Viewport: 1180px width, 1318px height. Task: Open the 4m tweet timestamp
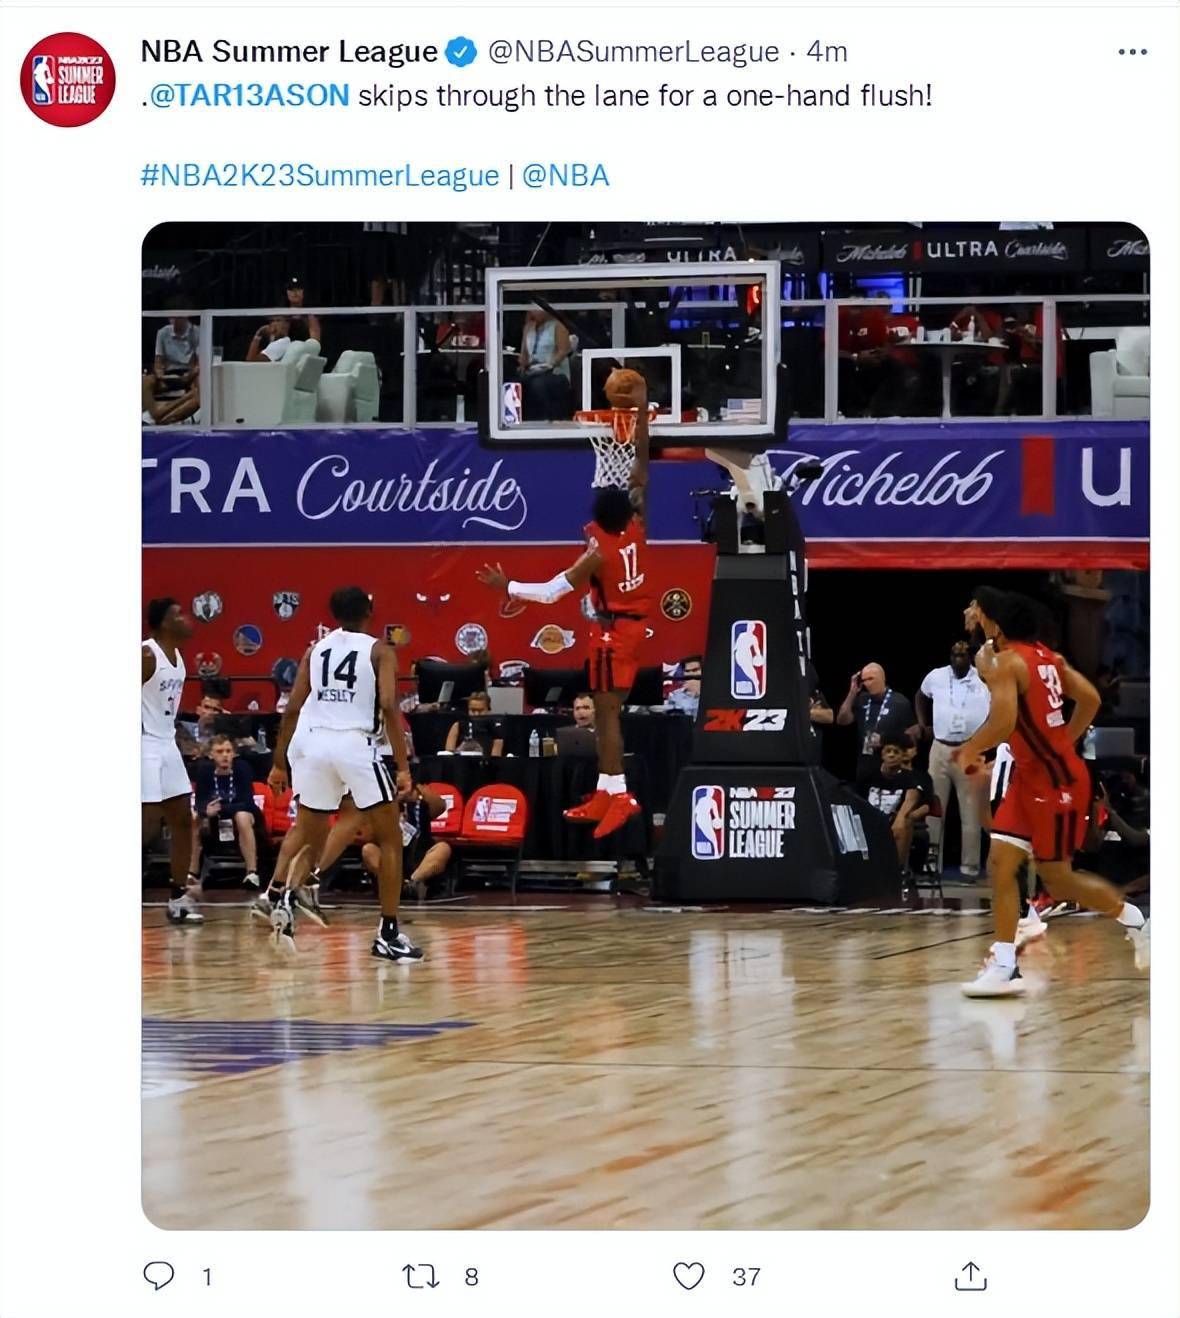(x=827, y=51)
